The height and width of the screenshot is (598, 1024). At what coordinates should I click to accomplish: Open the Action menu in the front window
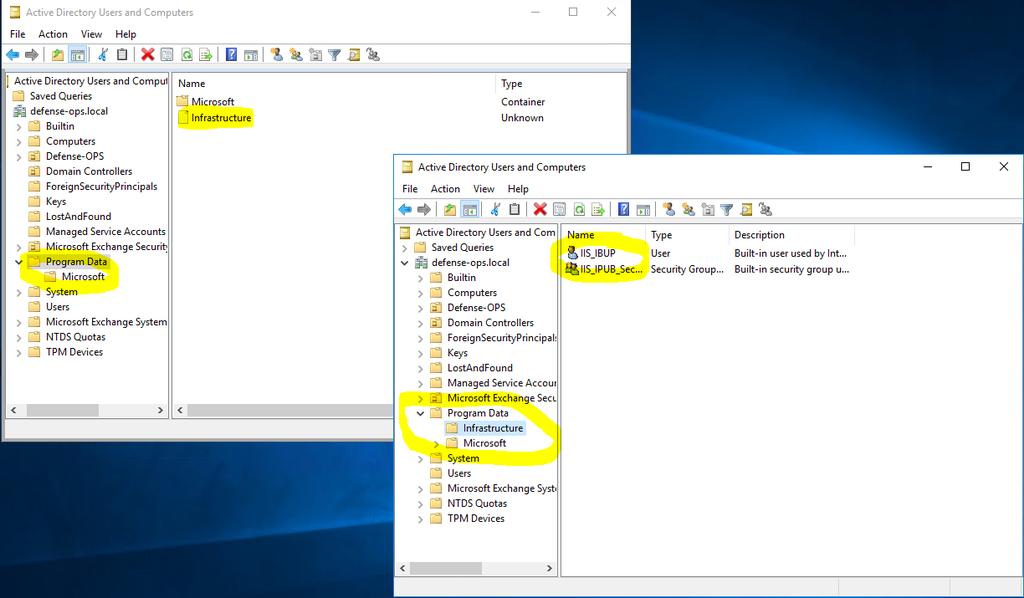(445, 189)
